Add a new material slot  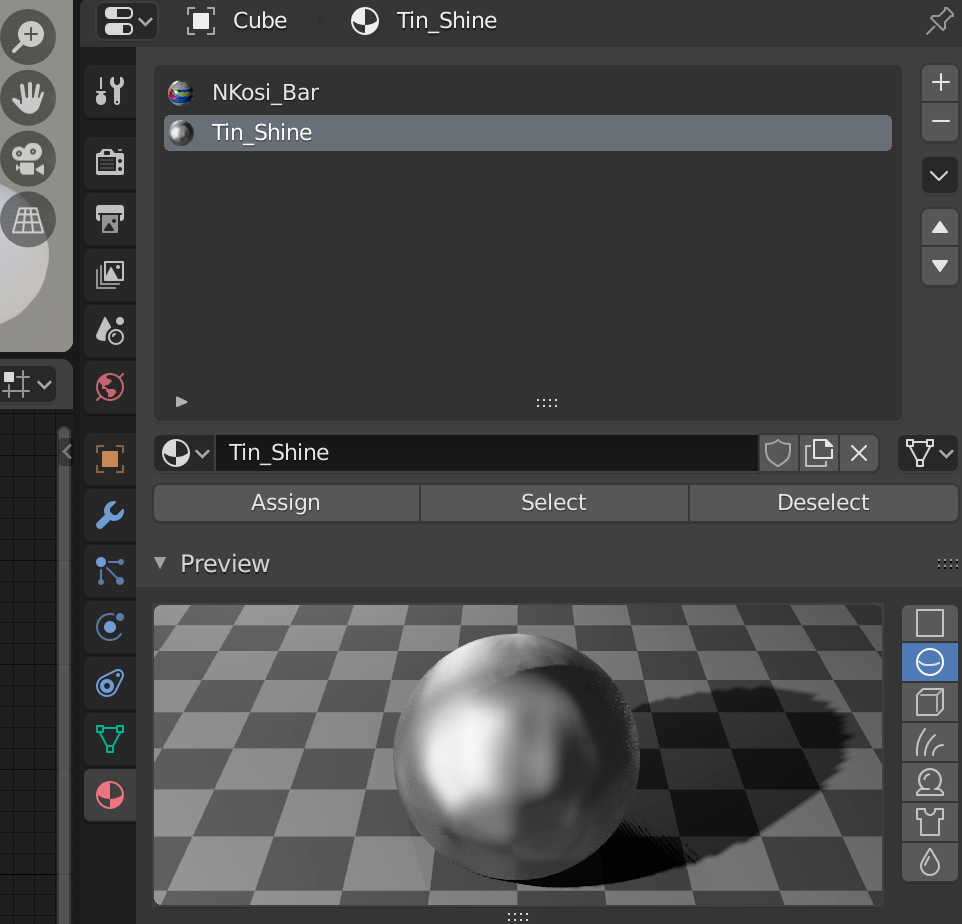940,83
